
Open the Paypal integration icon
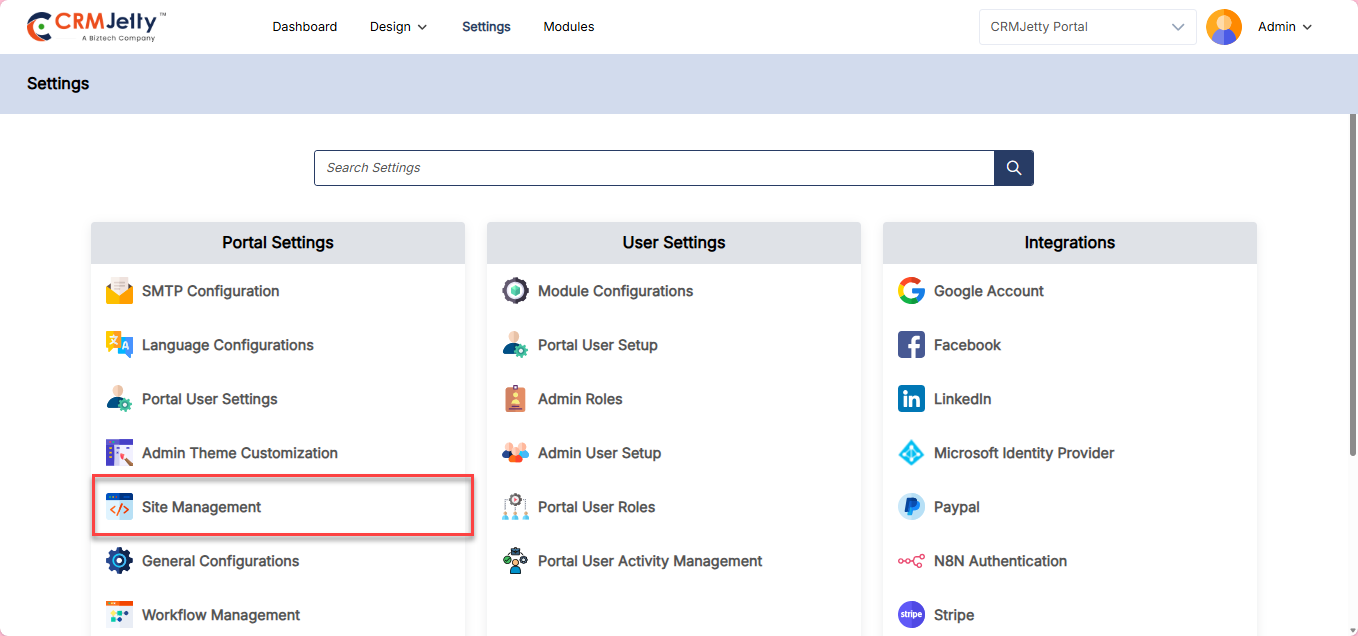[x=911, y=507]
